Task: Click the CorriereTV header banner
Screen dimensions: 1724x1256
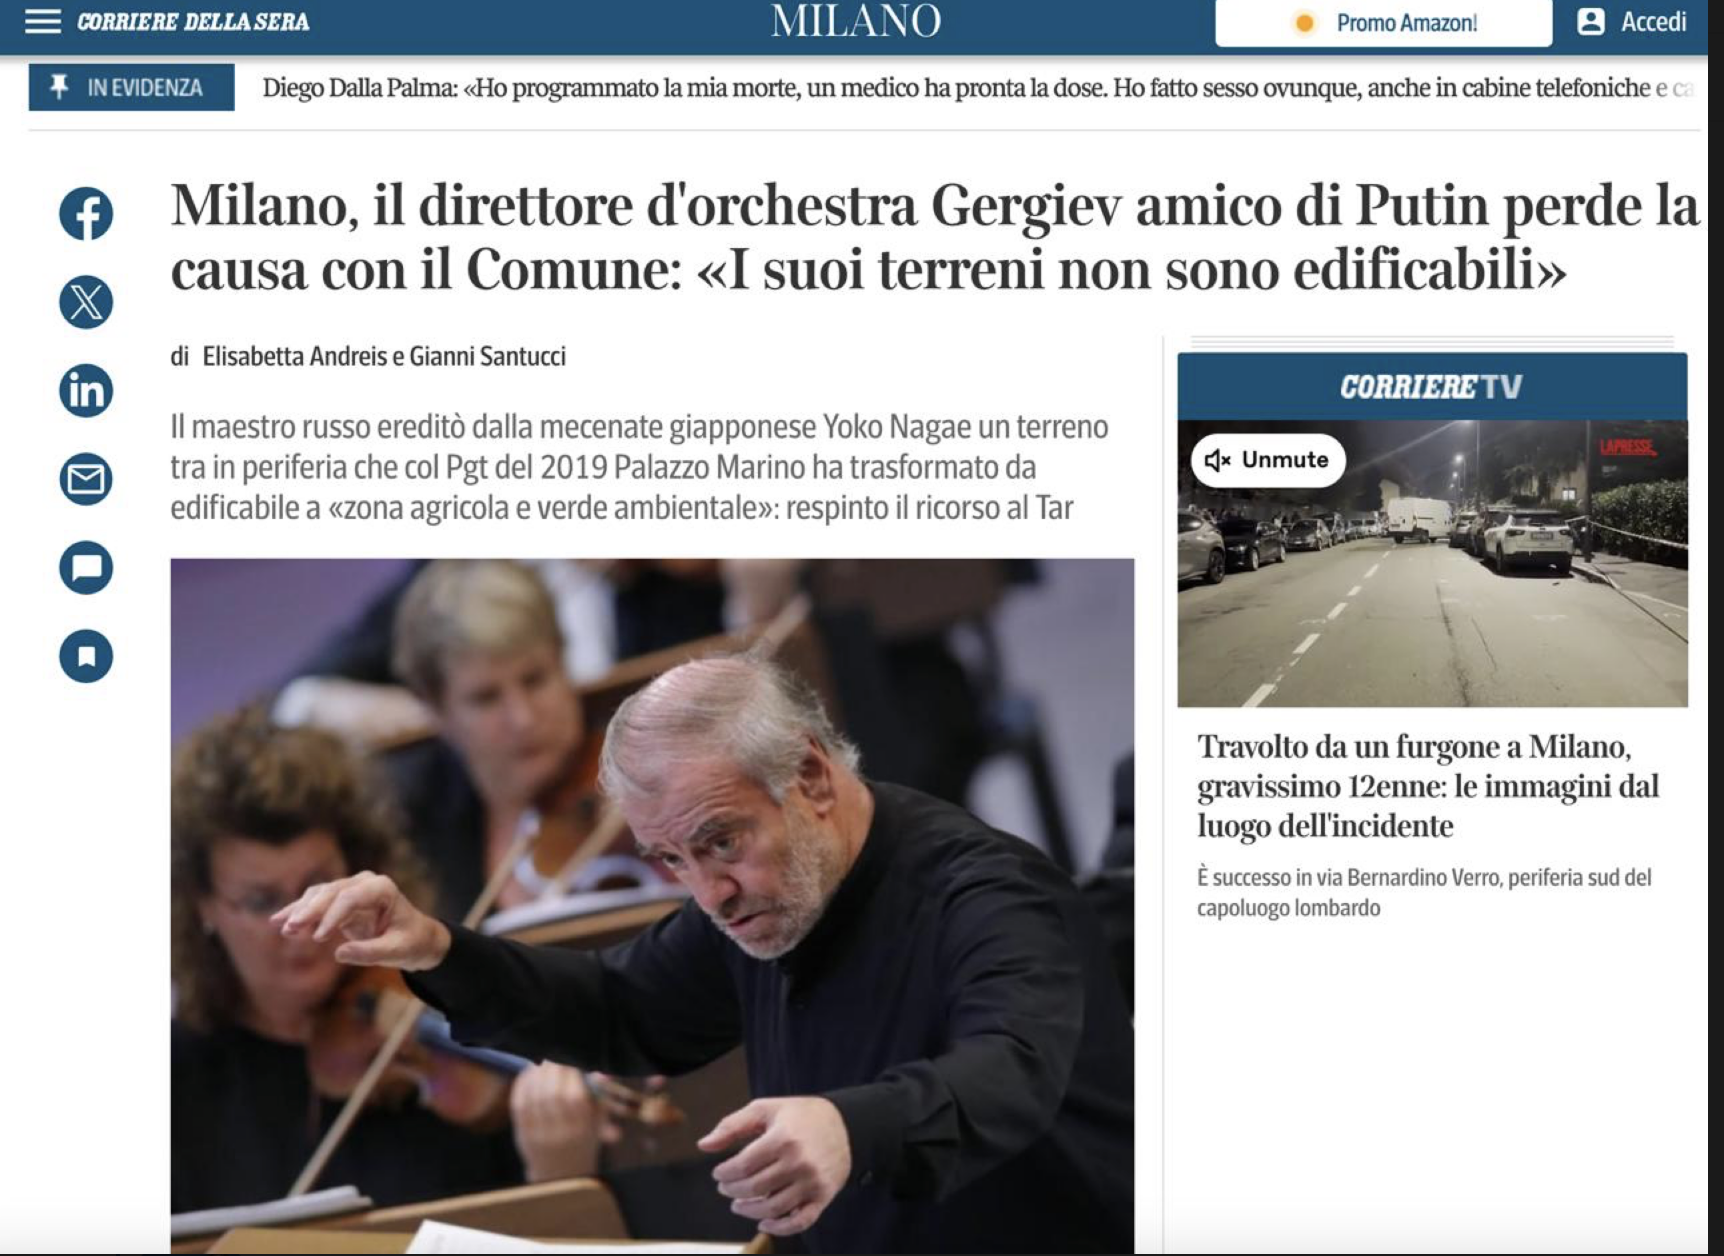Action: (x=1432, y=386)
